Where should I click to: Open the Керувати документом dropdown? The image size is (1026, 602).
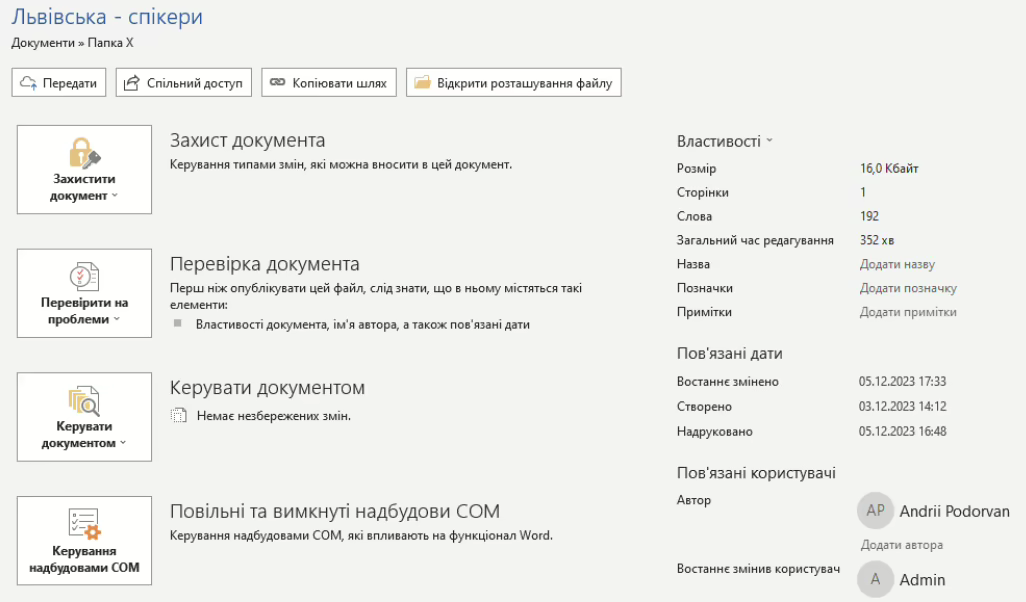pyautogui.click(x=84, y=443)
